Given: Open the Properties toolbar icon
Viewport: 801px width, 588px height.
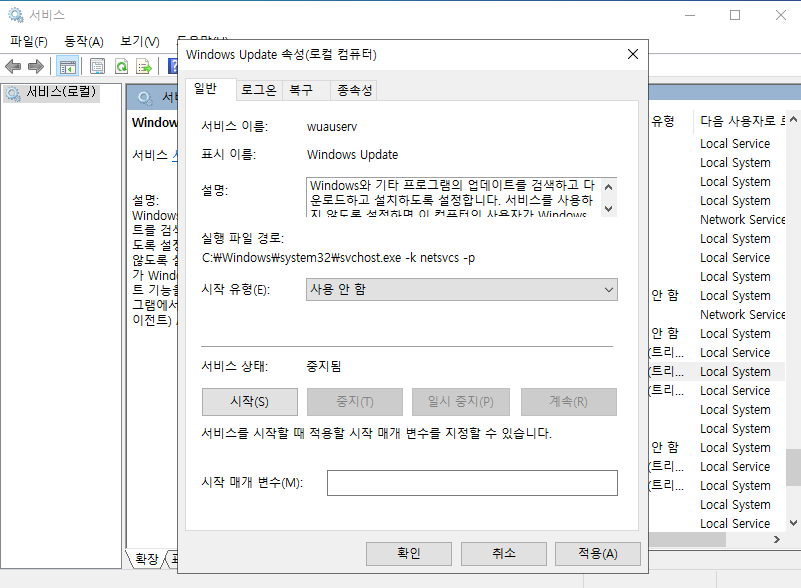Looking at the screenshot, I should pyautogui.click(x=97, y=66).
